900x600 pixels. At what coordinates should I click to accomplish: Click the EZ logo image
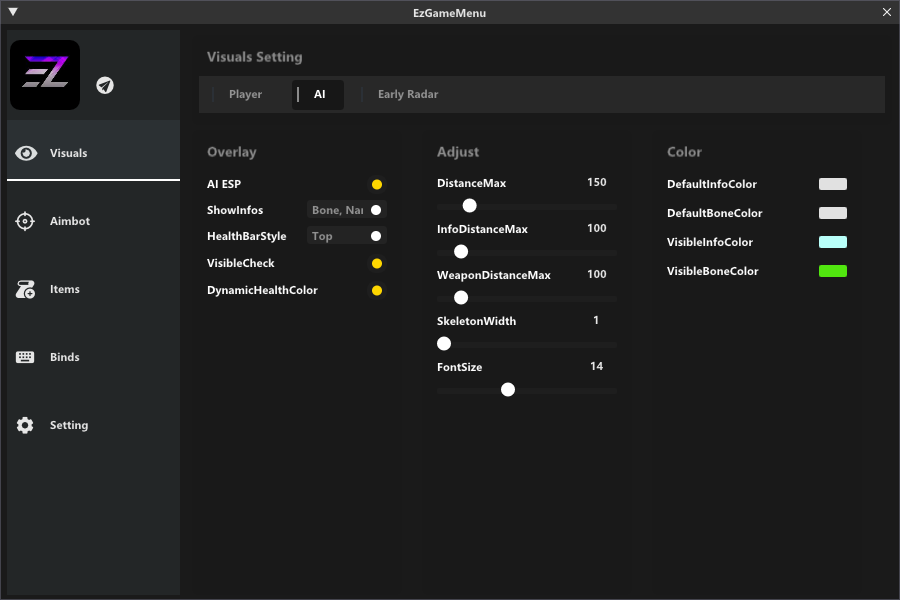45,75
